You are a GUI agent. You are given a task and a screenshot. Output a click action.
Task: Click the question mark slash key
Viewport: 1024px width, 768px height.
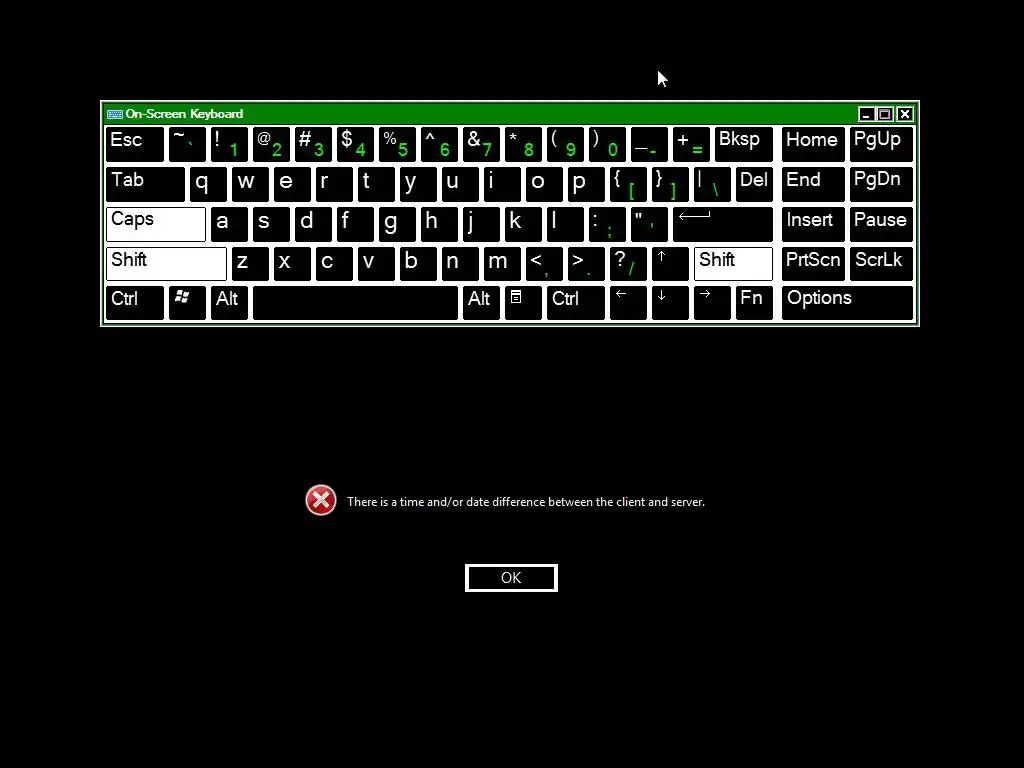[x=628, y=264]
